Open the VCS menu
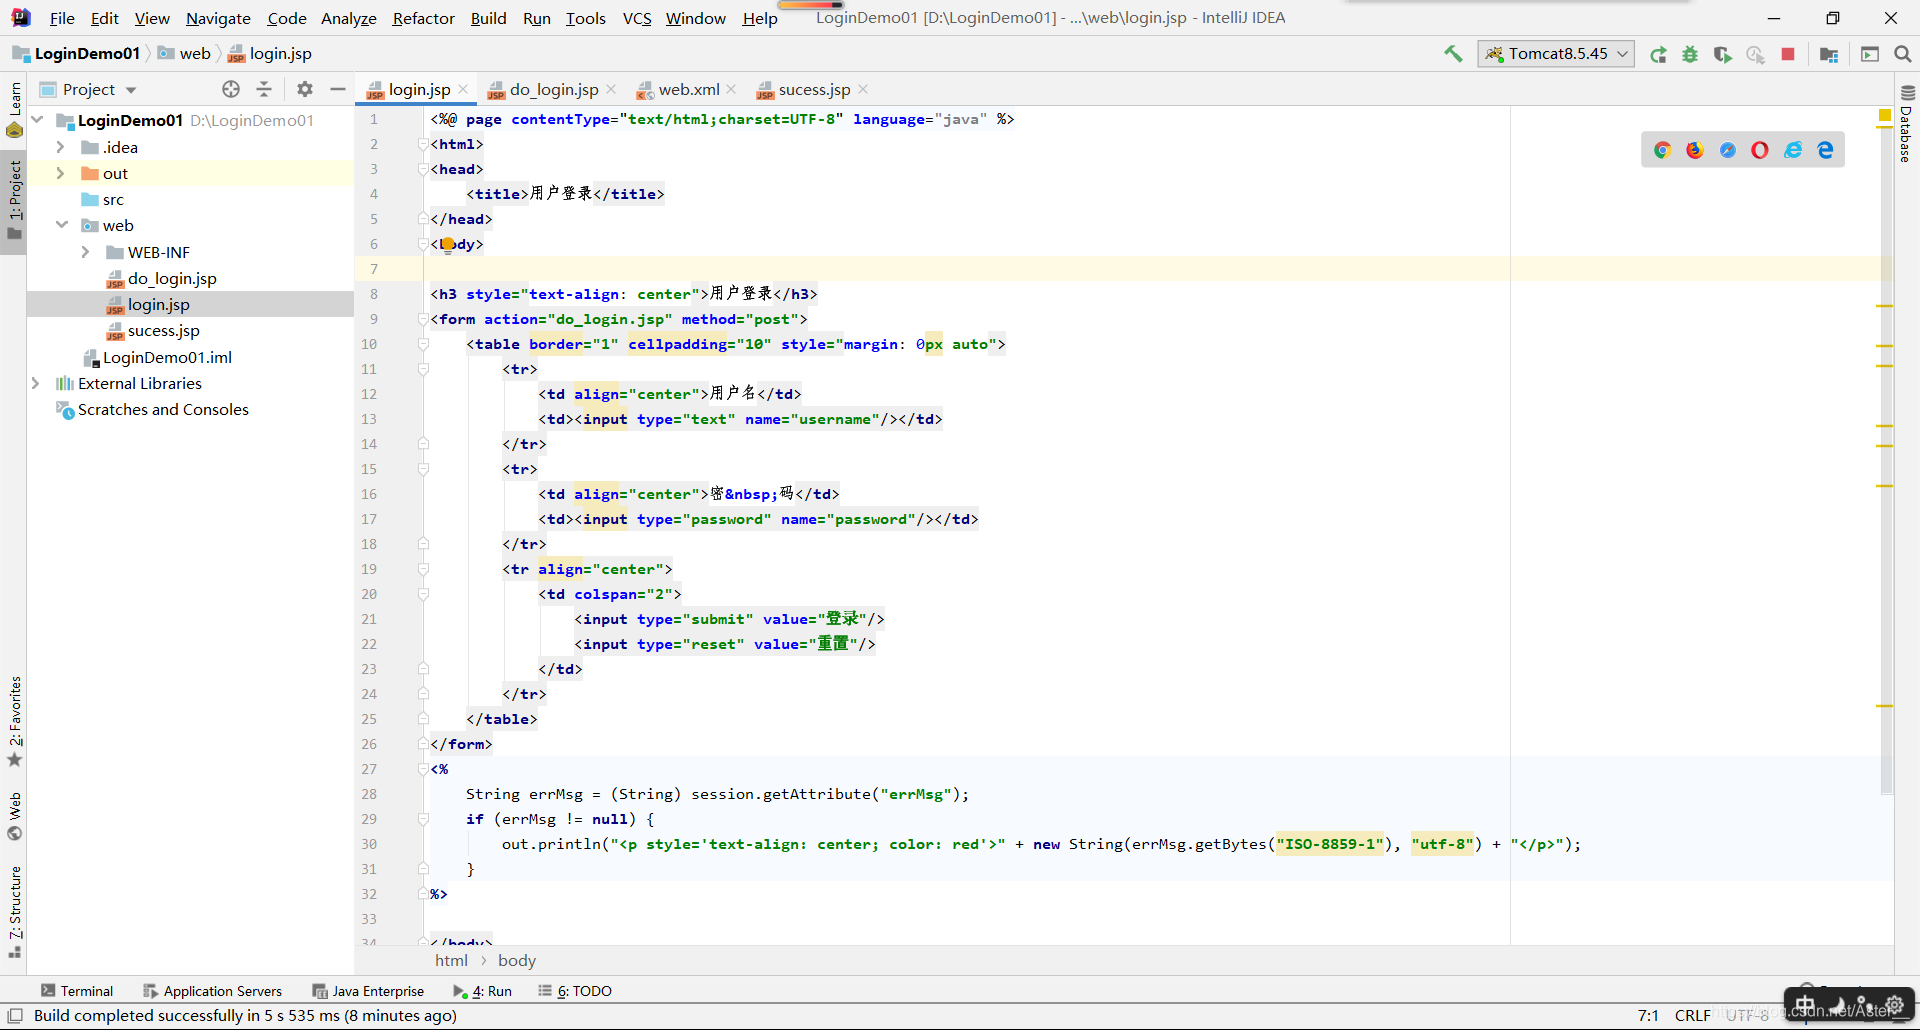 pyautogui.click(x=637, y=18)
